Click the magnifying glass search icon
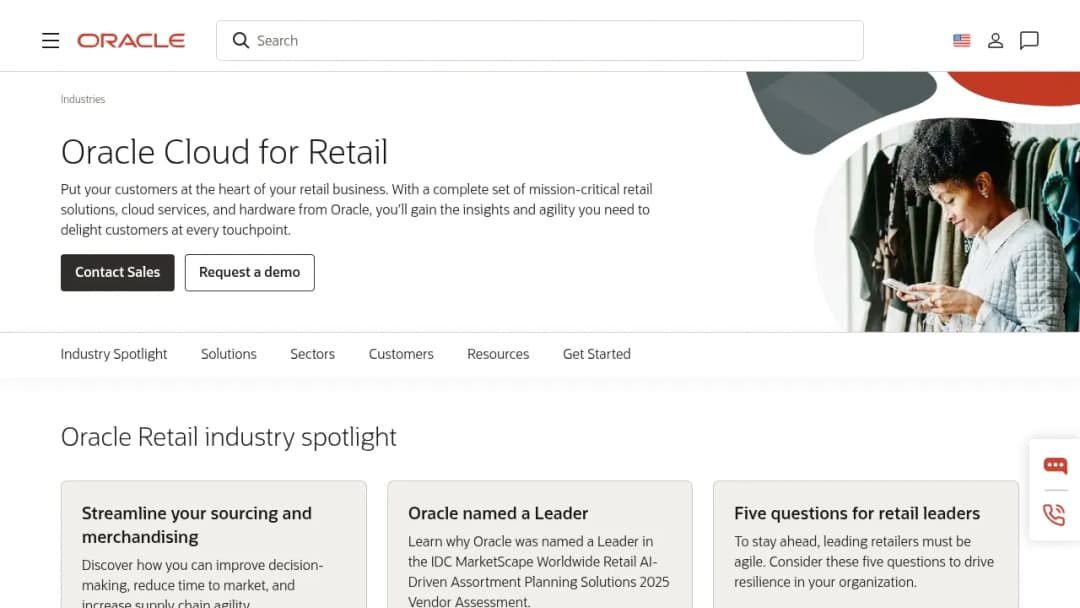Screen dimensions: 1080x608 [x=240, y=41]
